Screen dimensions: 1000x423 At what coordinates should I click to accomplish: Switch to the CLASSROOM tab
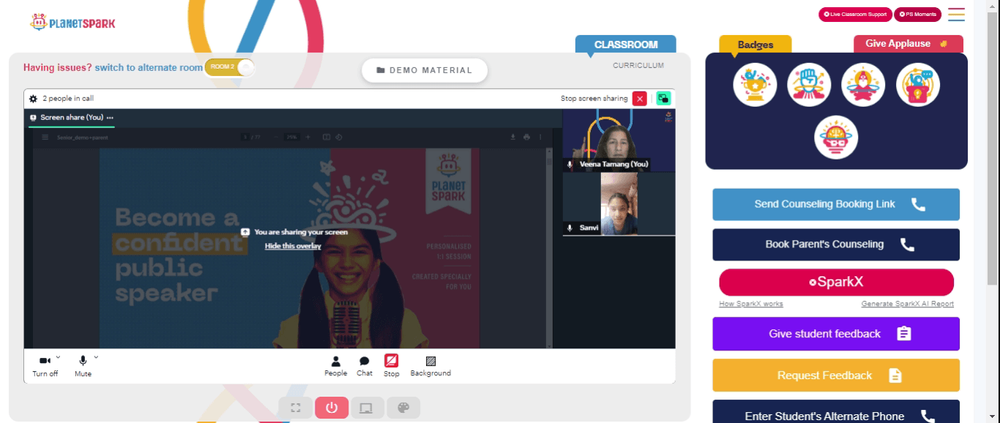pyautogui.click(x=626, y=45)
